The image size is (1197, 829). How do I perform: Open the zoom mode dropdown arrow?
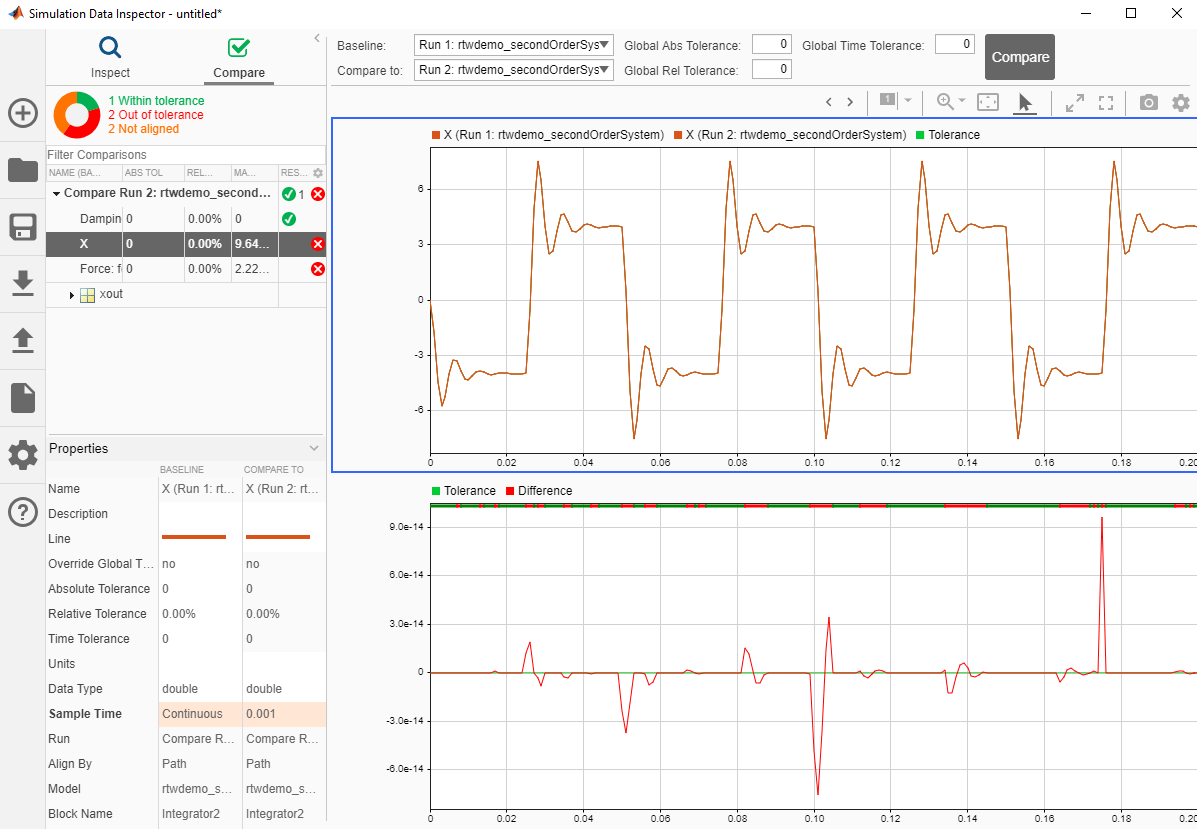962,101
